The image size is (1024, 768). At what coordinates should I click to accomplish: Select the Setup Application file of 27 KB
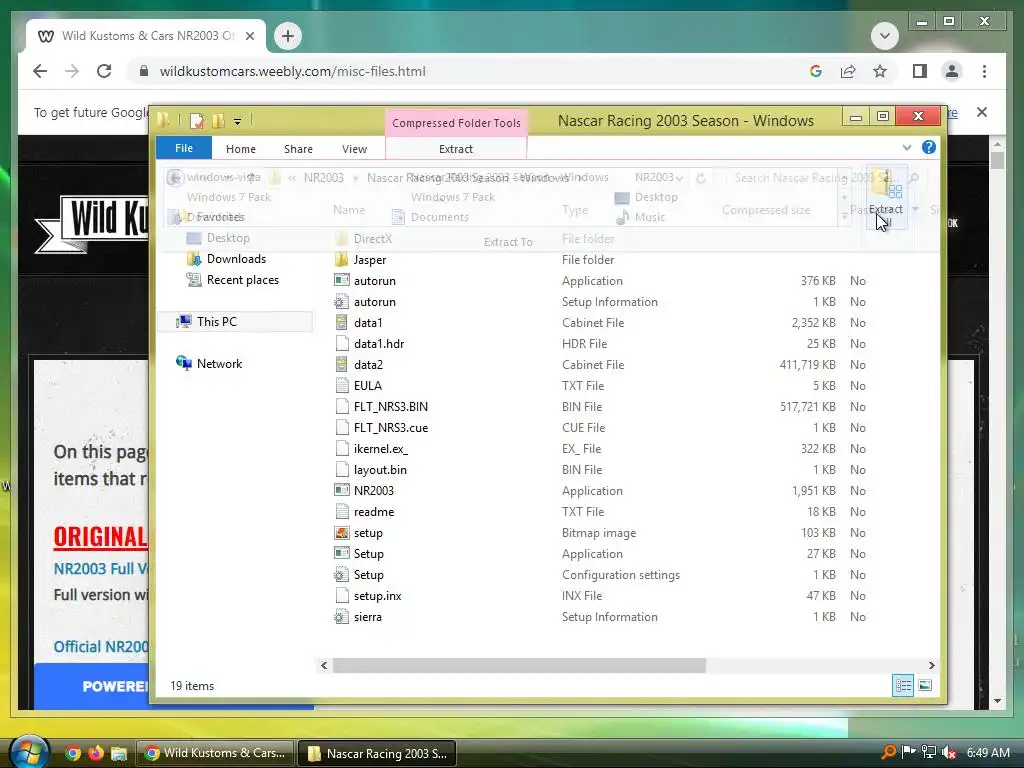pyautogui.click(x=368, y=554)
